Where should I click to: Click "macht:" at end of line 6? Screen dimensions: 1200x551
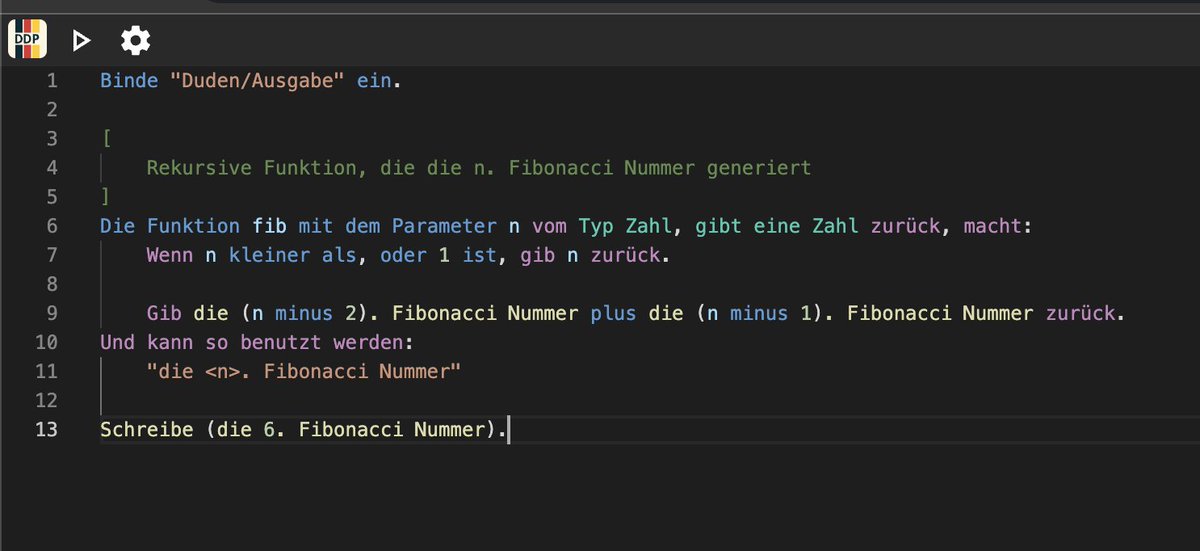(x=997, y=226)
